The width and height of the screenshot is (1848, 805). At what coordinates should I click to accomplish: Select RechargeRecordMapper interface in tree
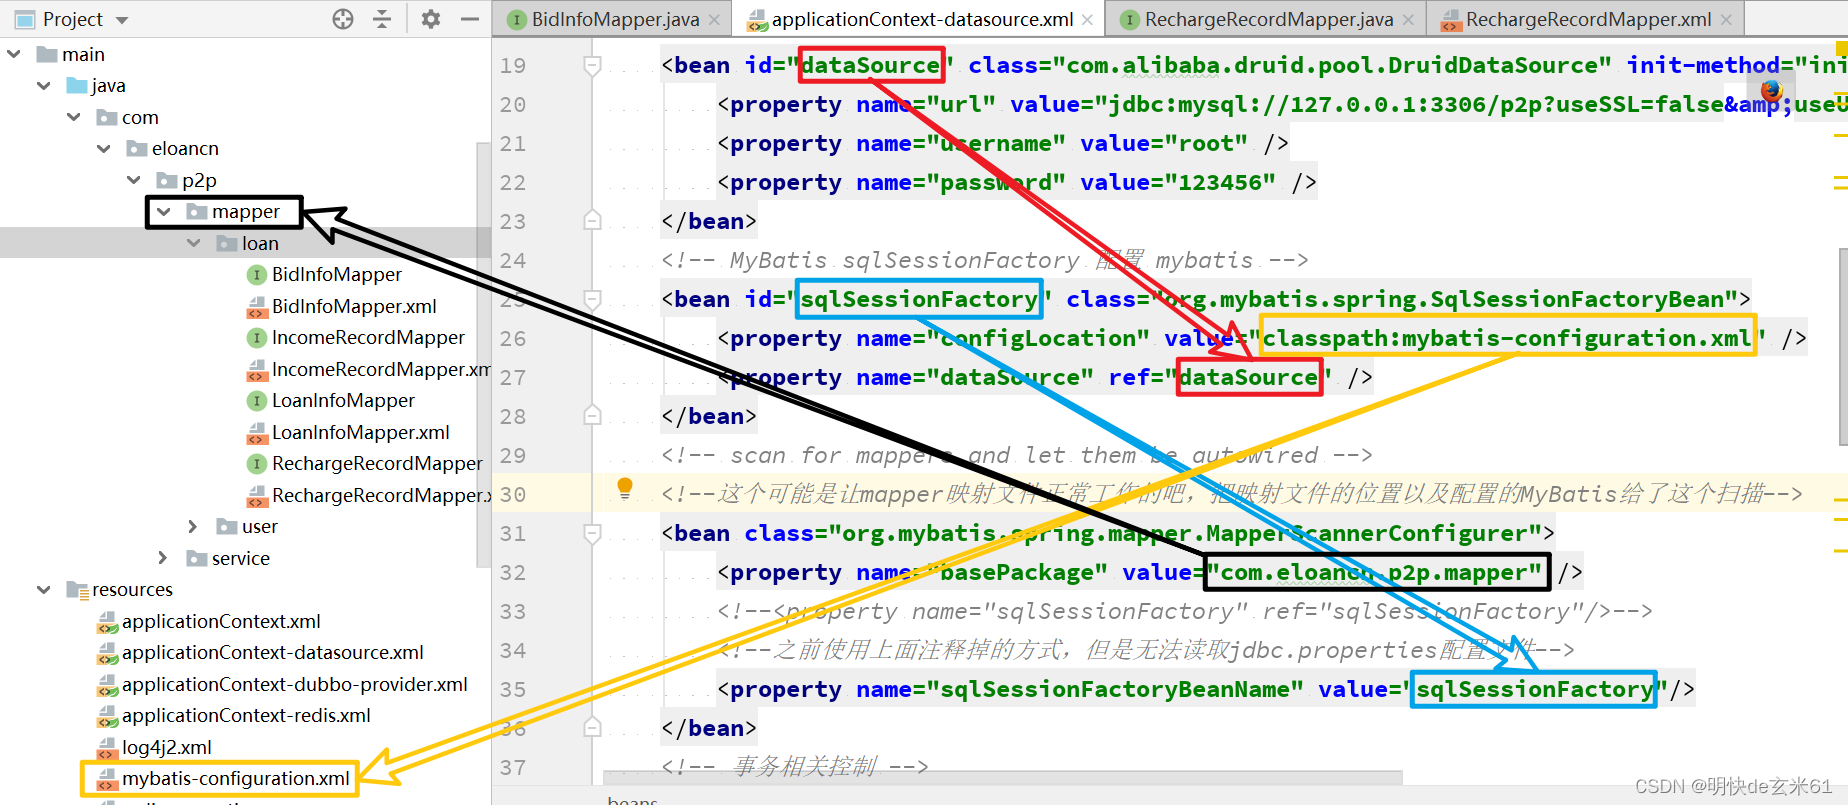coord(377,464)
